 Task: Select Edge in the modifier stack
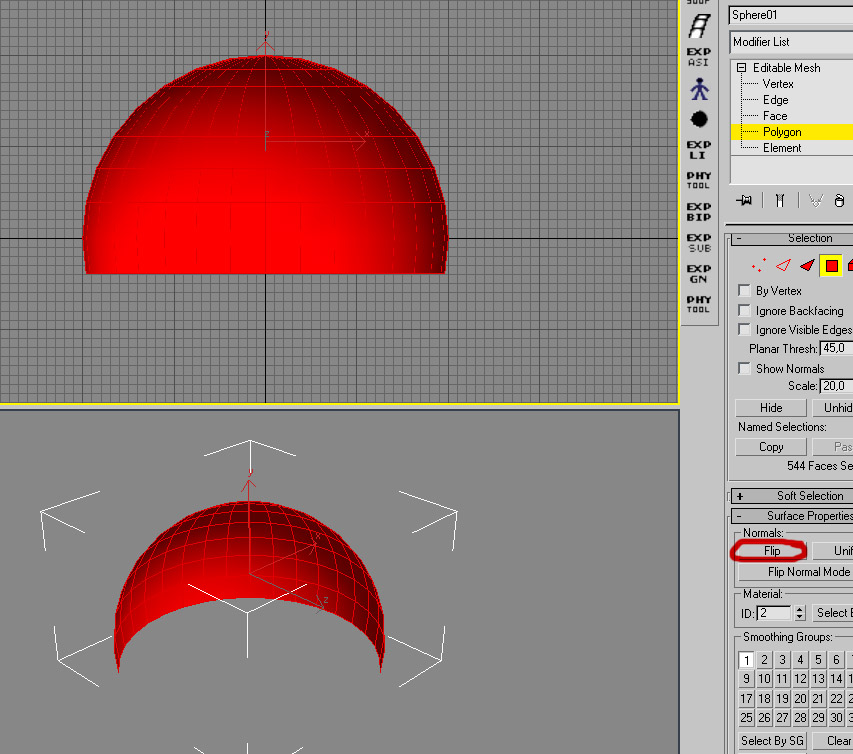tap(775, 100)
